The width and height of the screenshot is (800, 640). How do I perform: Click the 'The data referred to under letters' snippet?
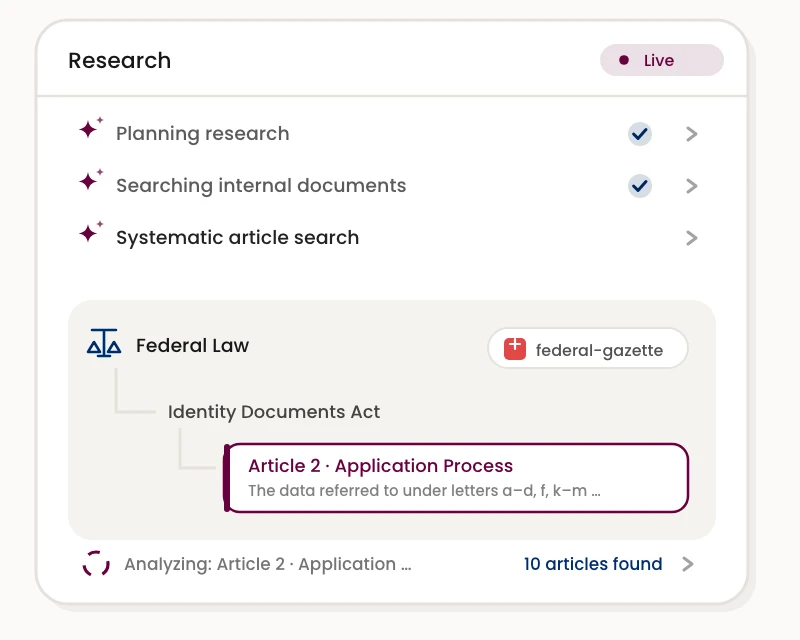(424, 490)
